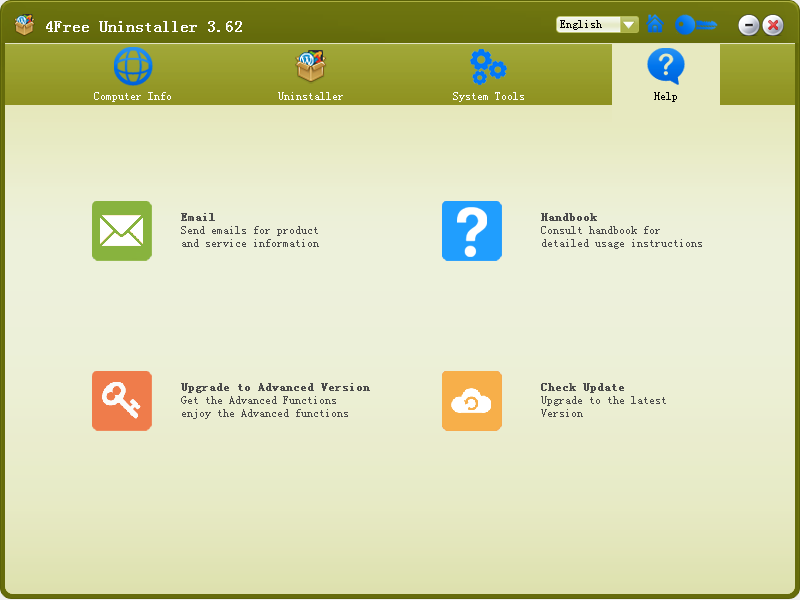The image size is (800, 600).
Task: Click the Email heading link
Action: point(198,217)
